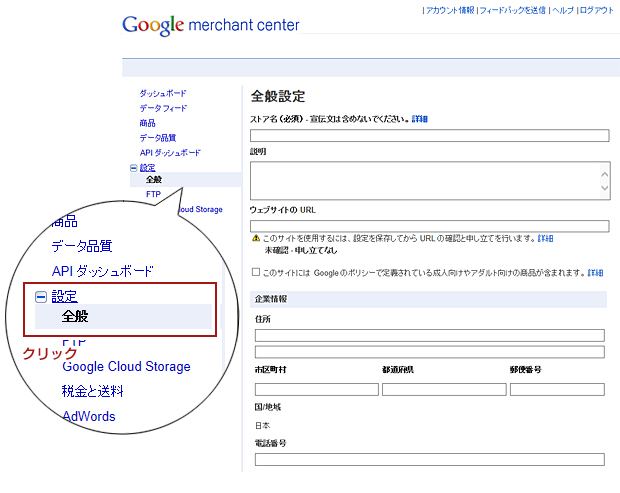
Task: Click the 日本 value under 国/地域
Action: point(263,425)
